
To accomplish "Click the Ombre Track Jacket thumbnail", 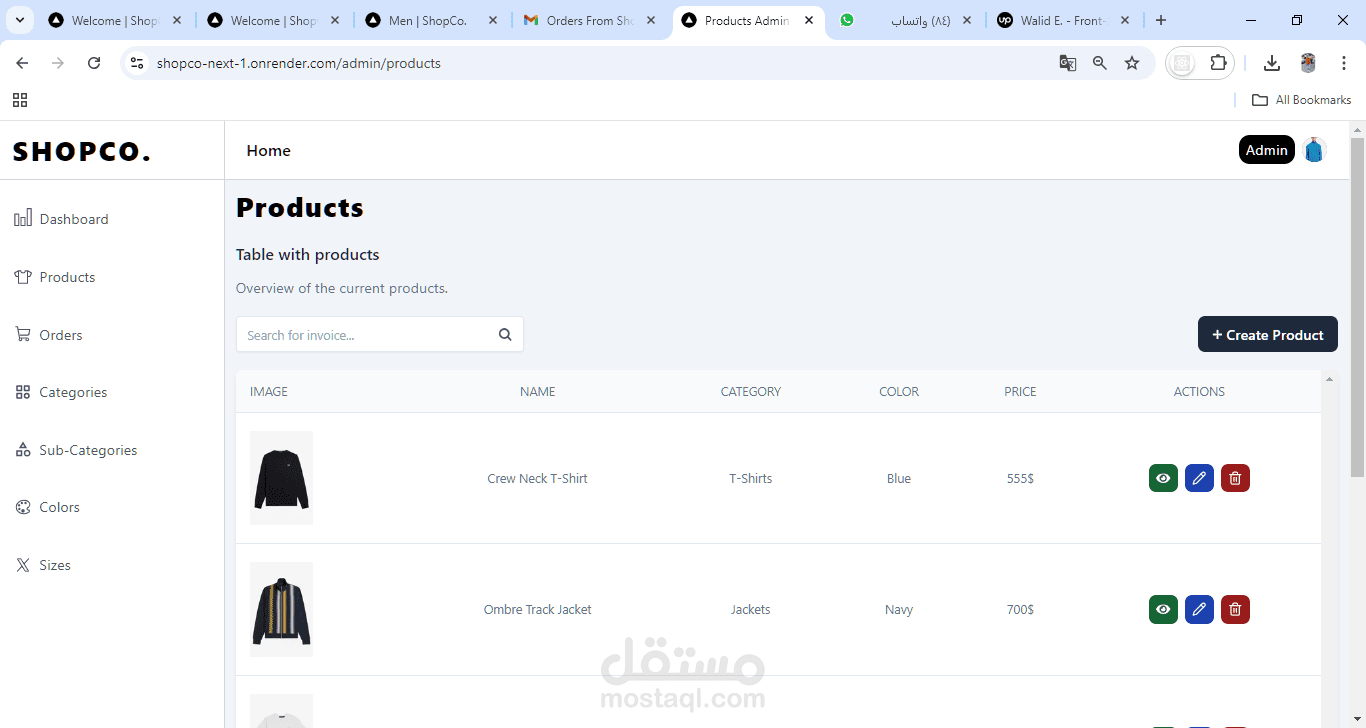I will coord(281,609).
